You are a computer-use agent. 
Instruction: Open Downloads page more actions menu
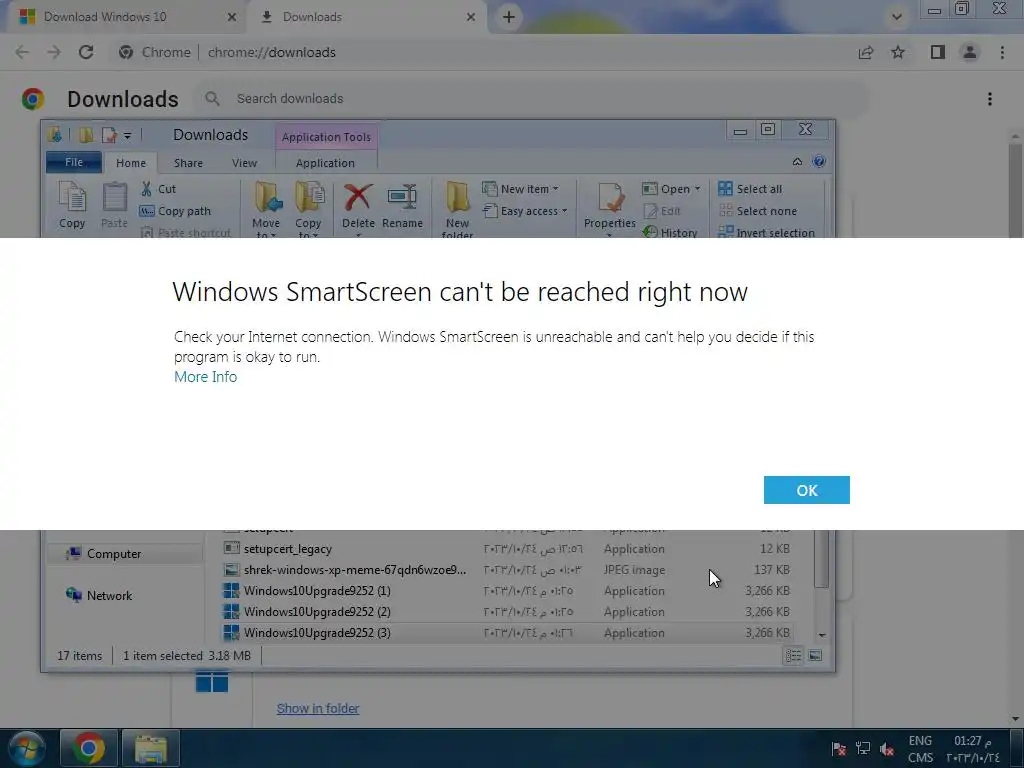[990, 99]
